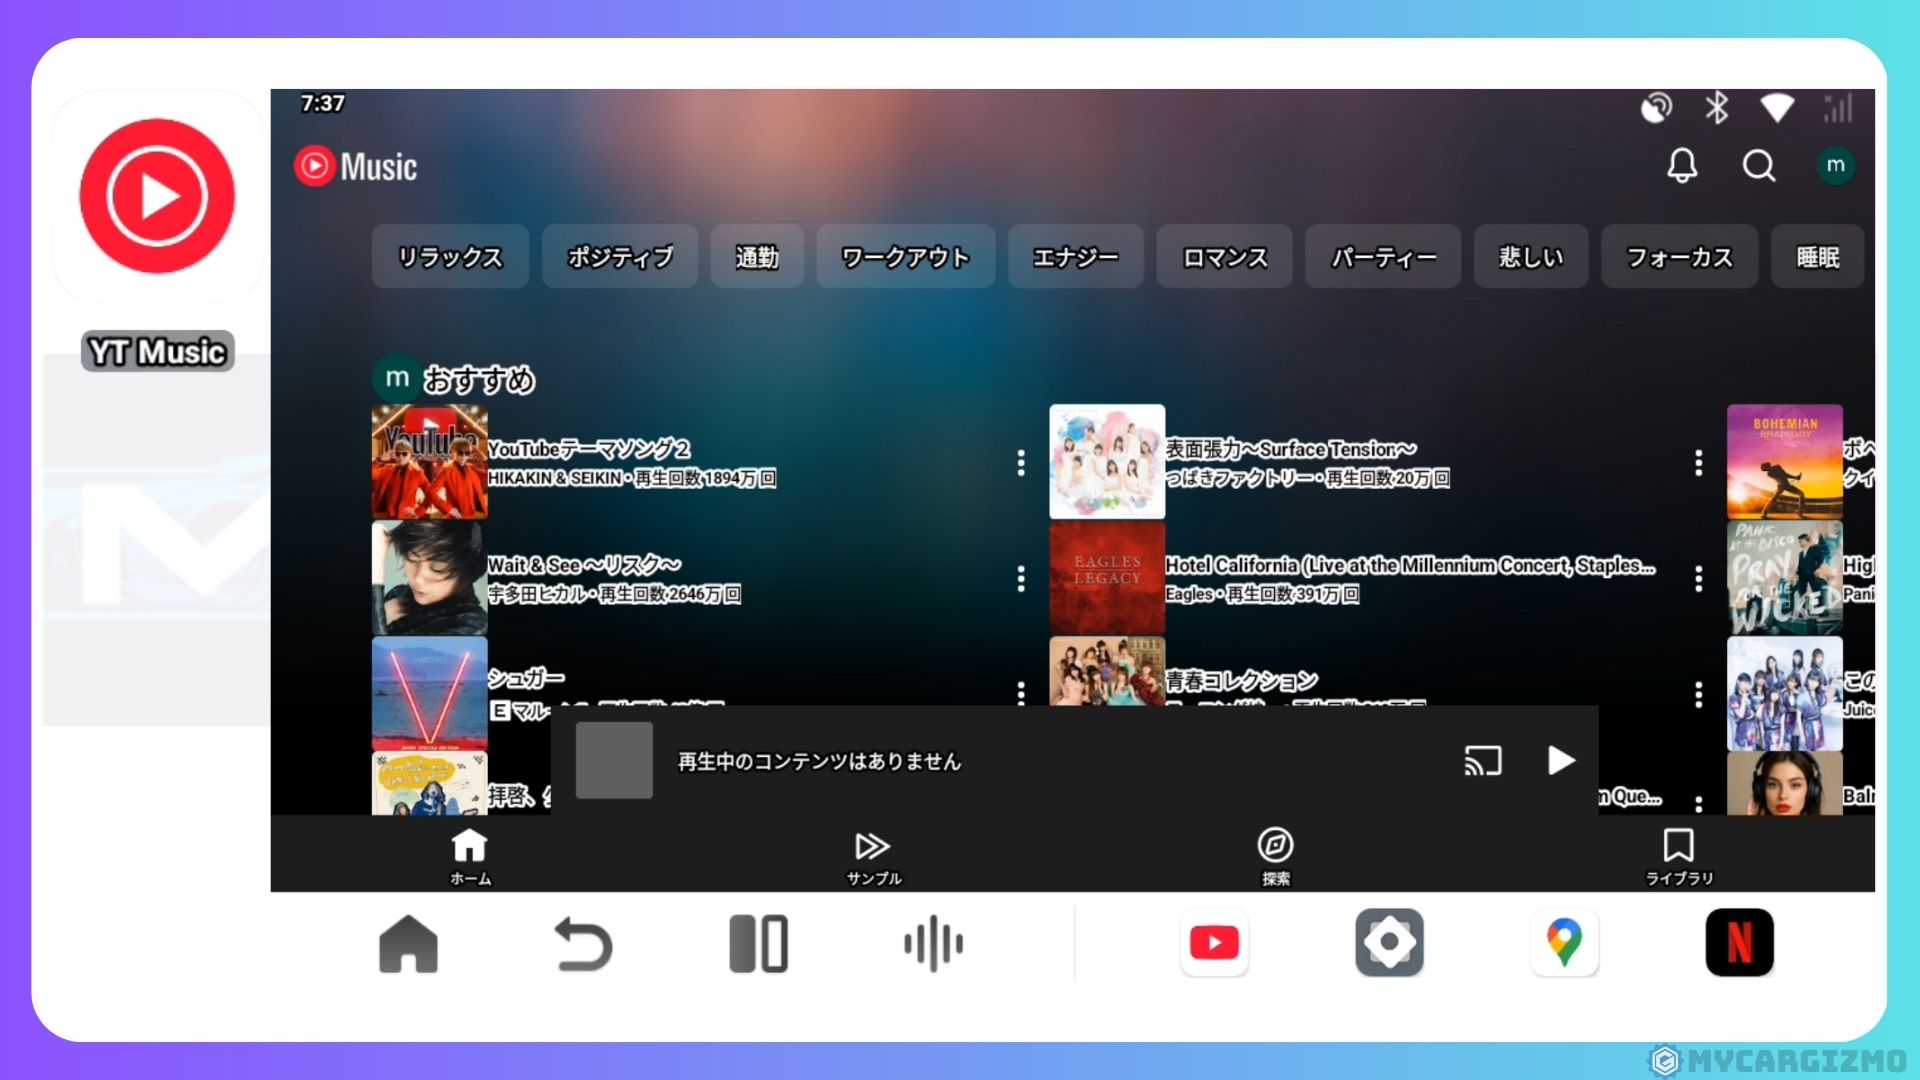The height and width of the screenshot is (1080, 1920).
Task: Open the voice assistant waveform icon
Action: click(933, 943)
